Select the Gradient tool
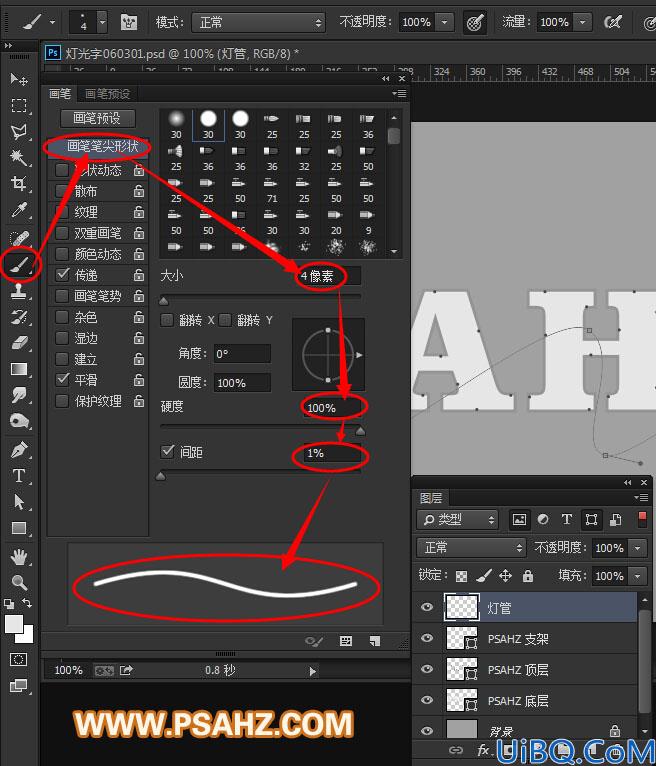 click(19, 369)
